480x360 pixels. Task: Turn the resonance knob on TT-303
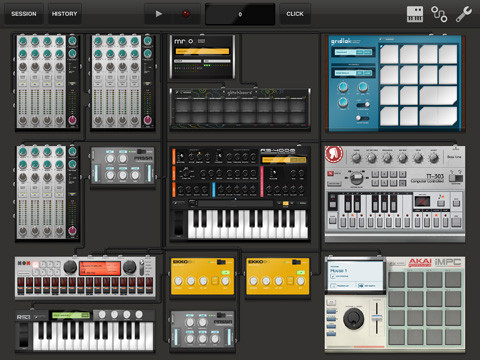tap(387, 158)
